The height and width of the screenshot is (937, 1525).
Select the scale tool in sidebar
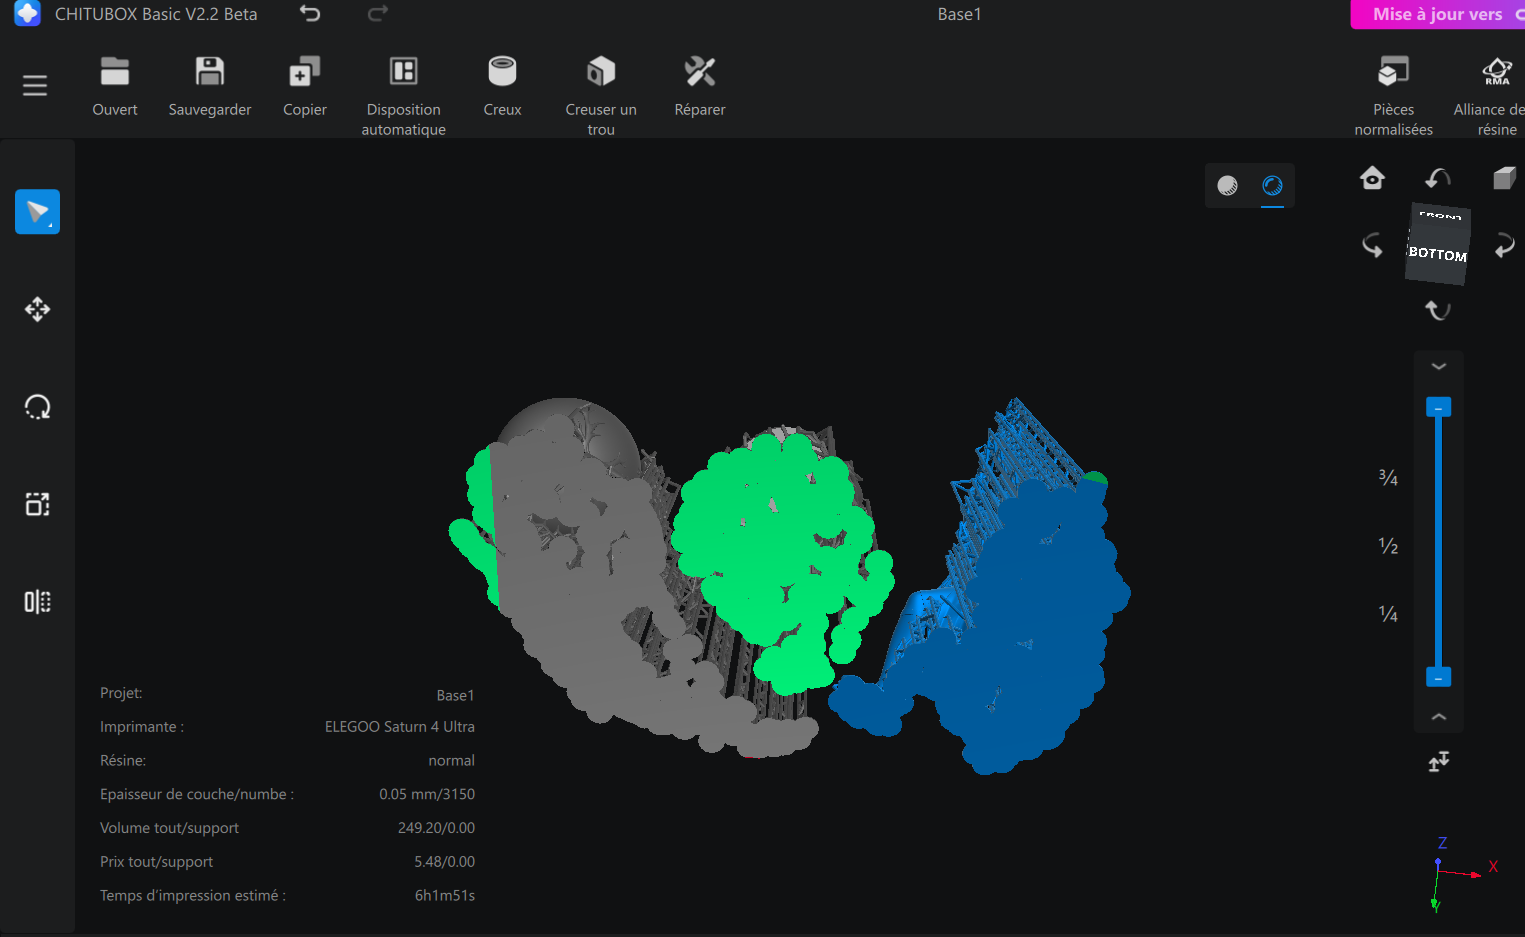(x=37, y=504)
